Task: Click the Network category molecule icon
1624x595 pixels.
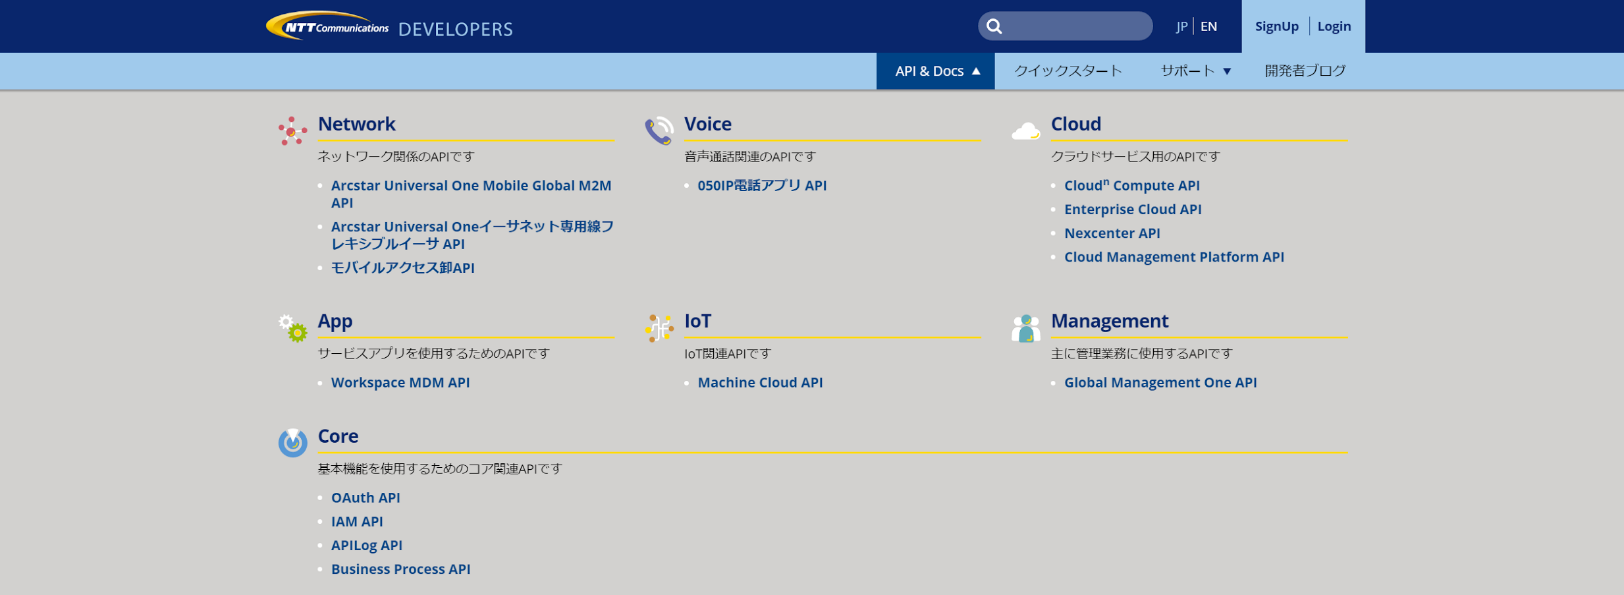Action: click(x=292, y=131)
